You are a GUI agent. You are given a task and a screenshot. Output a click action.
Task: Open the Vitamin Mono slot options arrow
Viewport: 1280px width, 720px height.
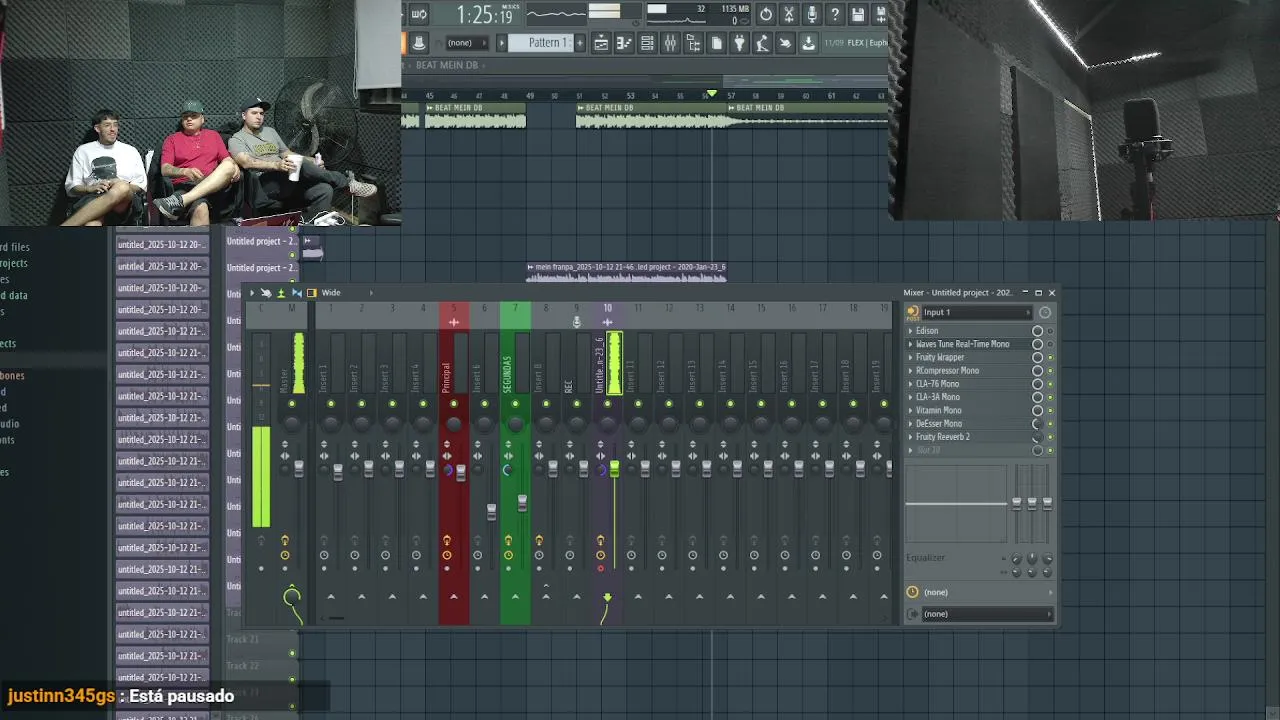[x=910, y=411]
